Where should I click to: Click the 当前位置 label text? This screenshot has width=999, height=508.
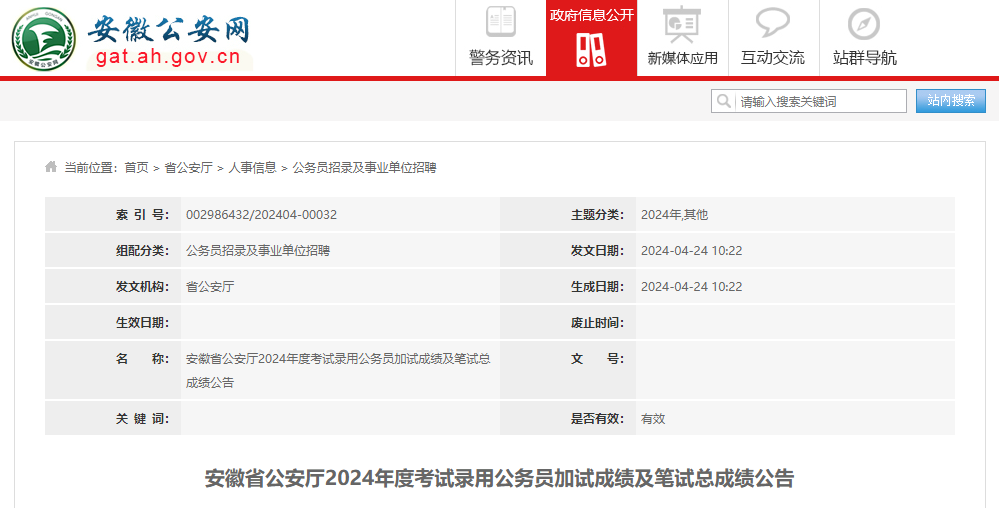[x=90, y=168]
